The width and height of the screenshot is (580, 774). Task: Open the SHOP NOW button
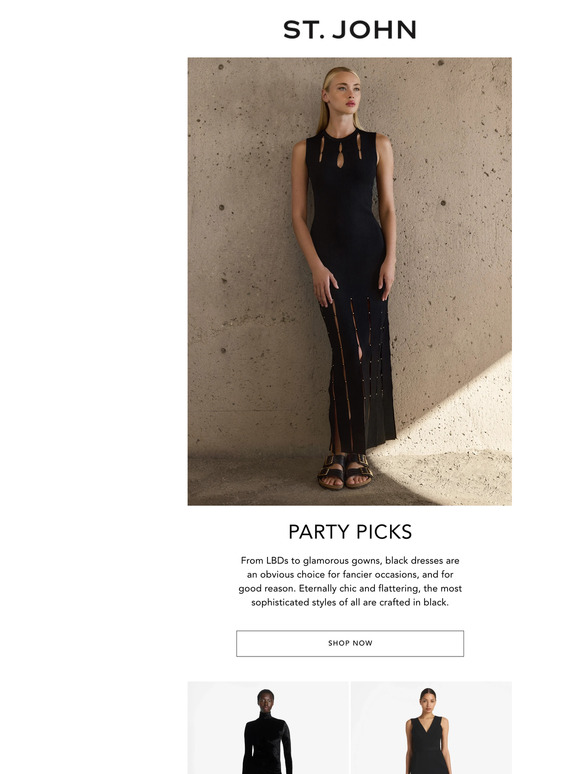click(x=349, y=643)
